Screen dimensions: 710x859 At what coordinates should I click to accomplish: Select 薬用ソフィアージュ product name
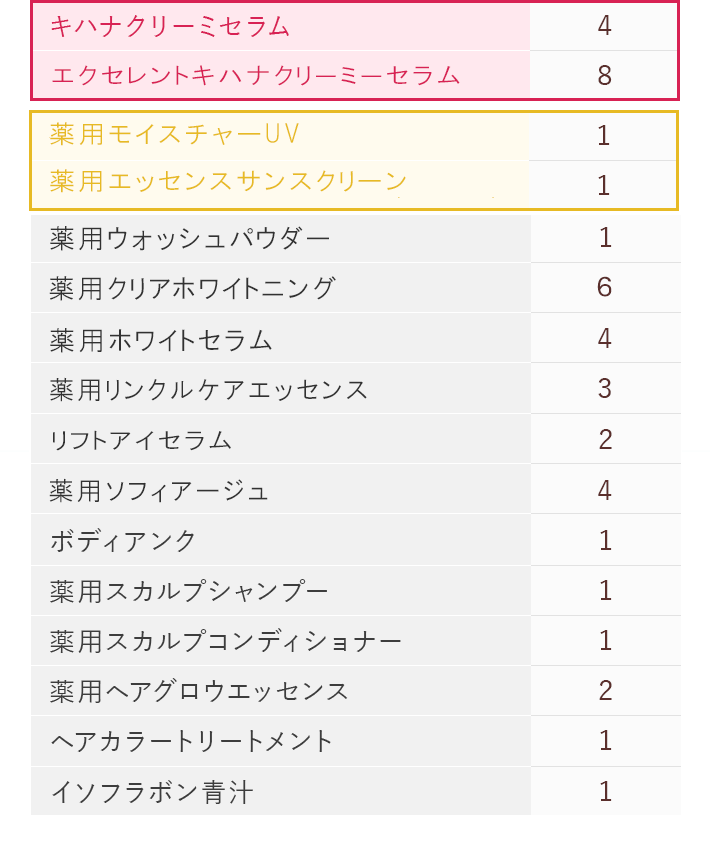159,490
